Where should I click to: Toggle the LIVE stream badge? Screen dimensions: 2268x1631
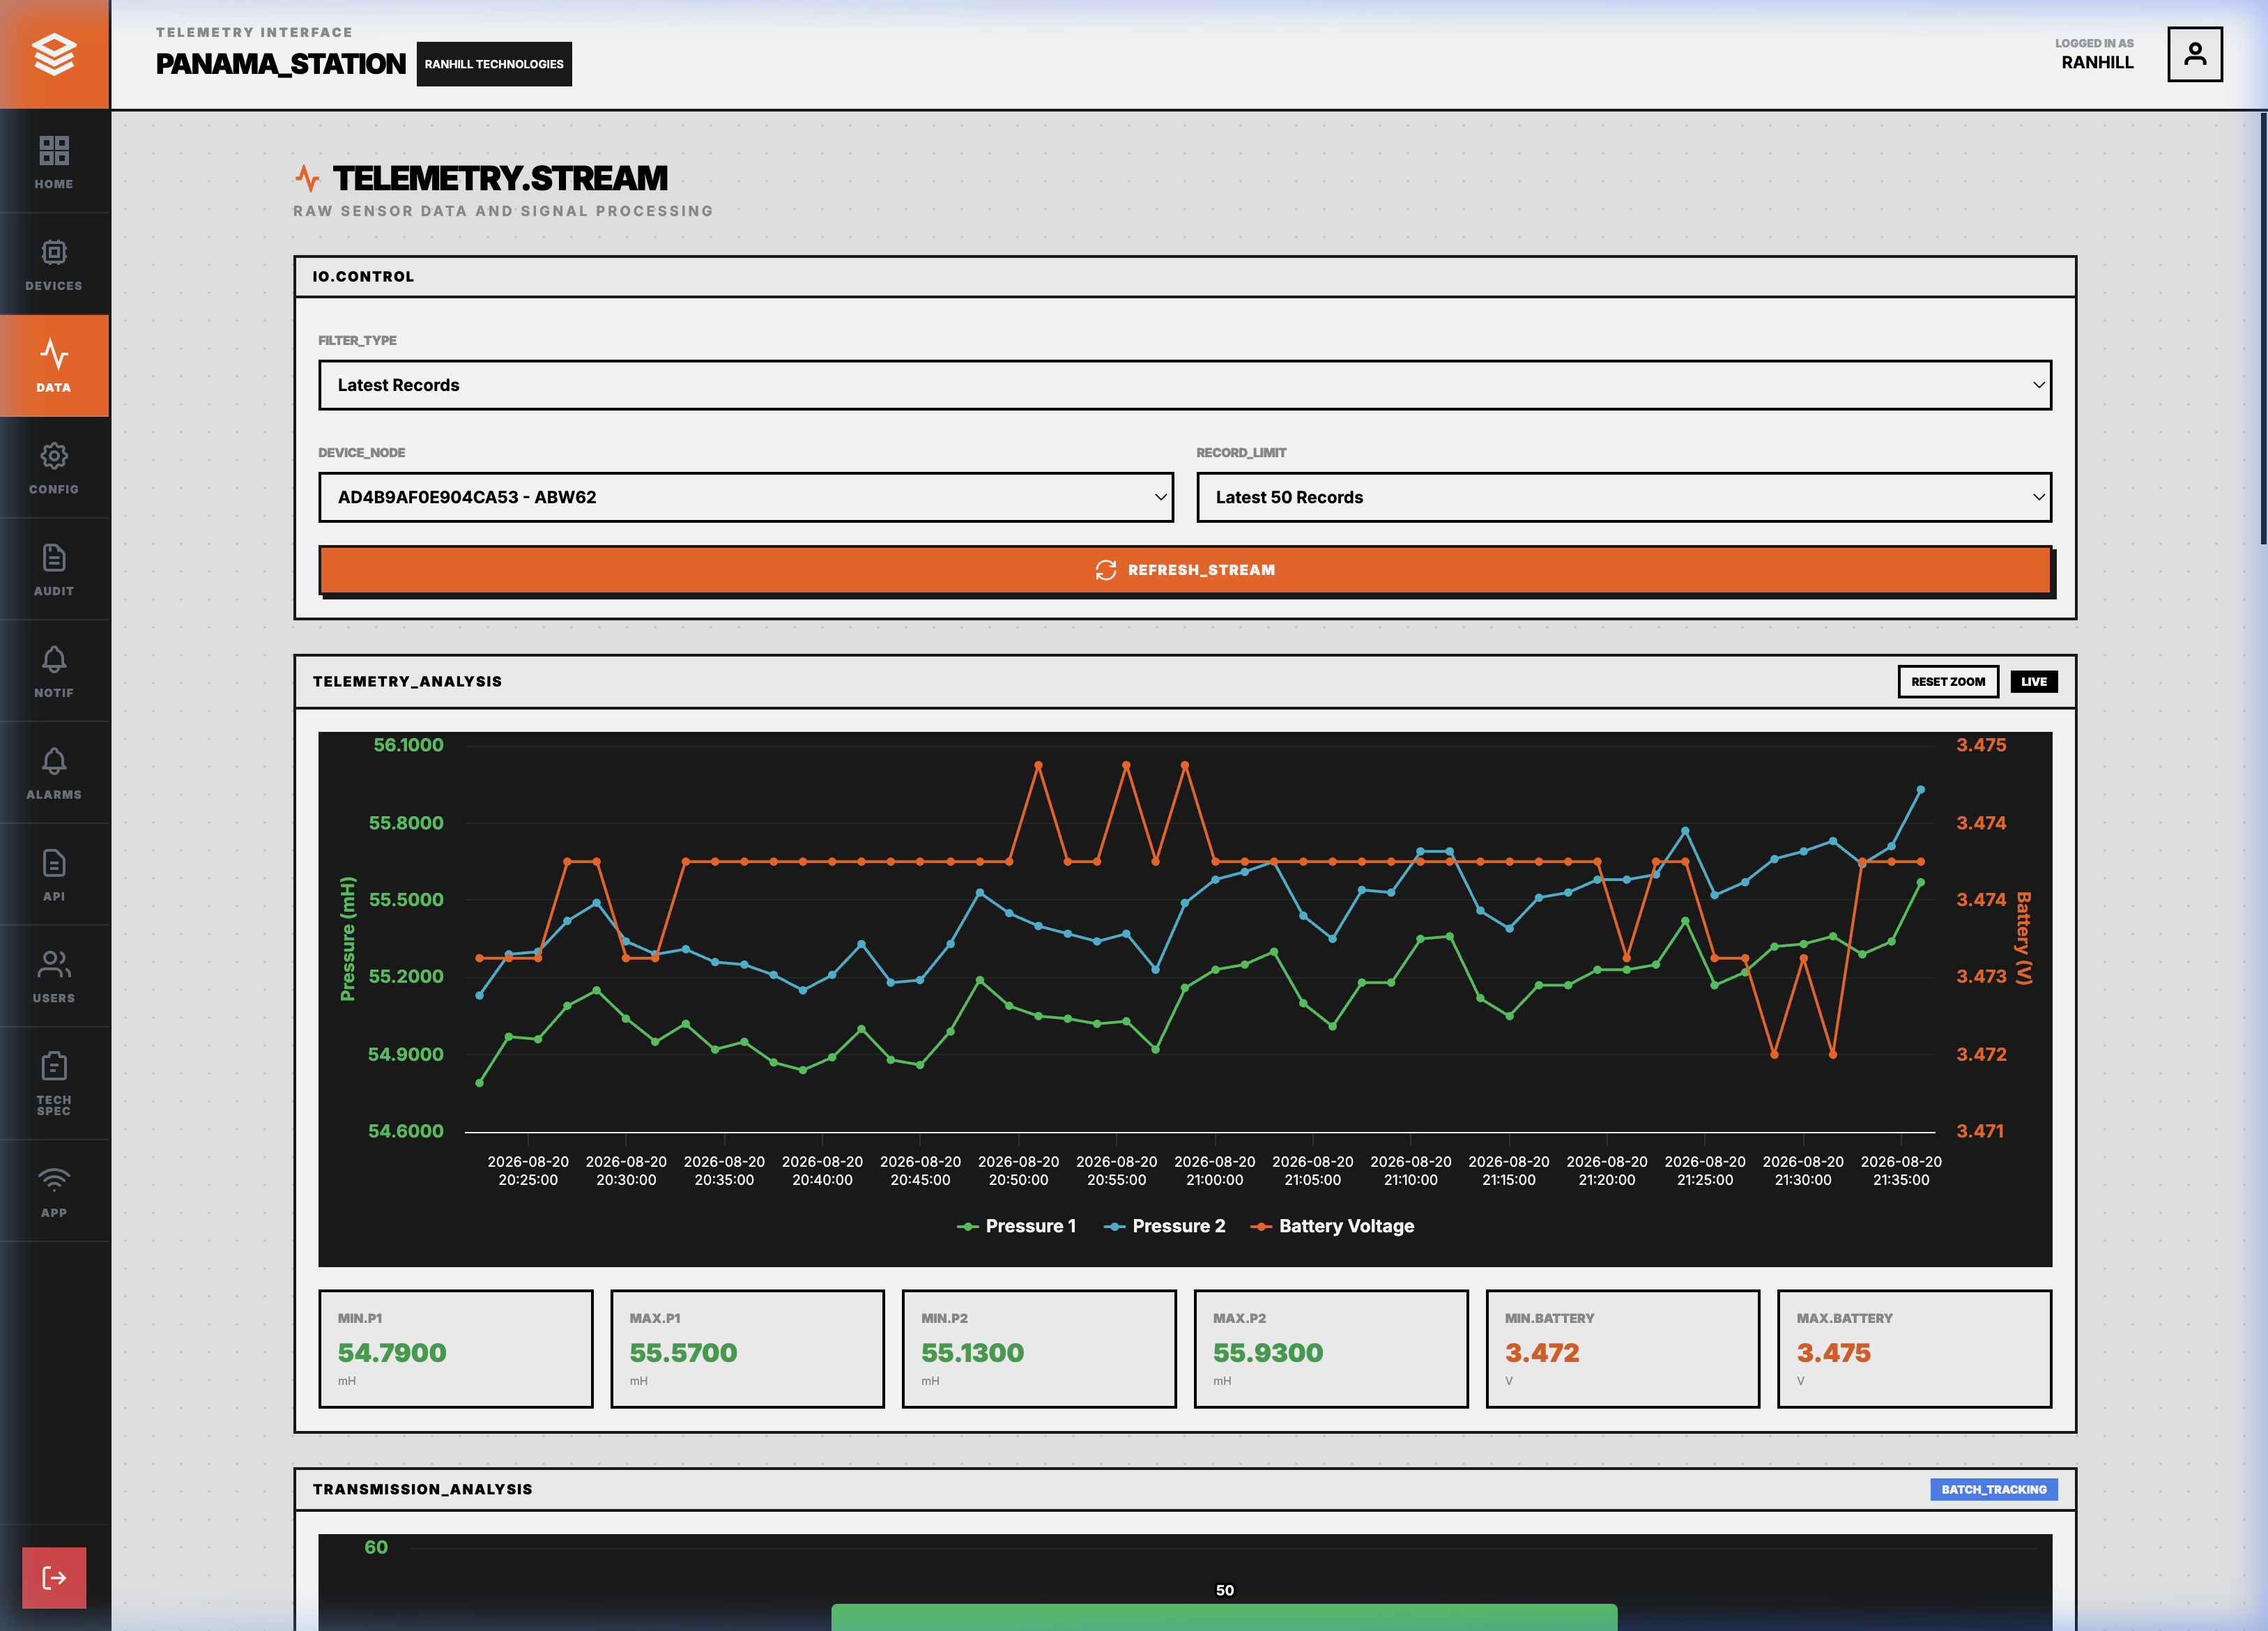click(x=2033, y=682)
